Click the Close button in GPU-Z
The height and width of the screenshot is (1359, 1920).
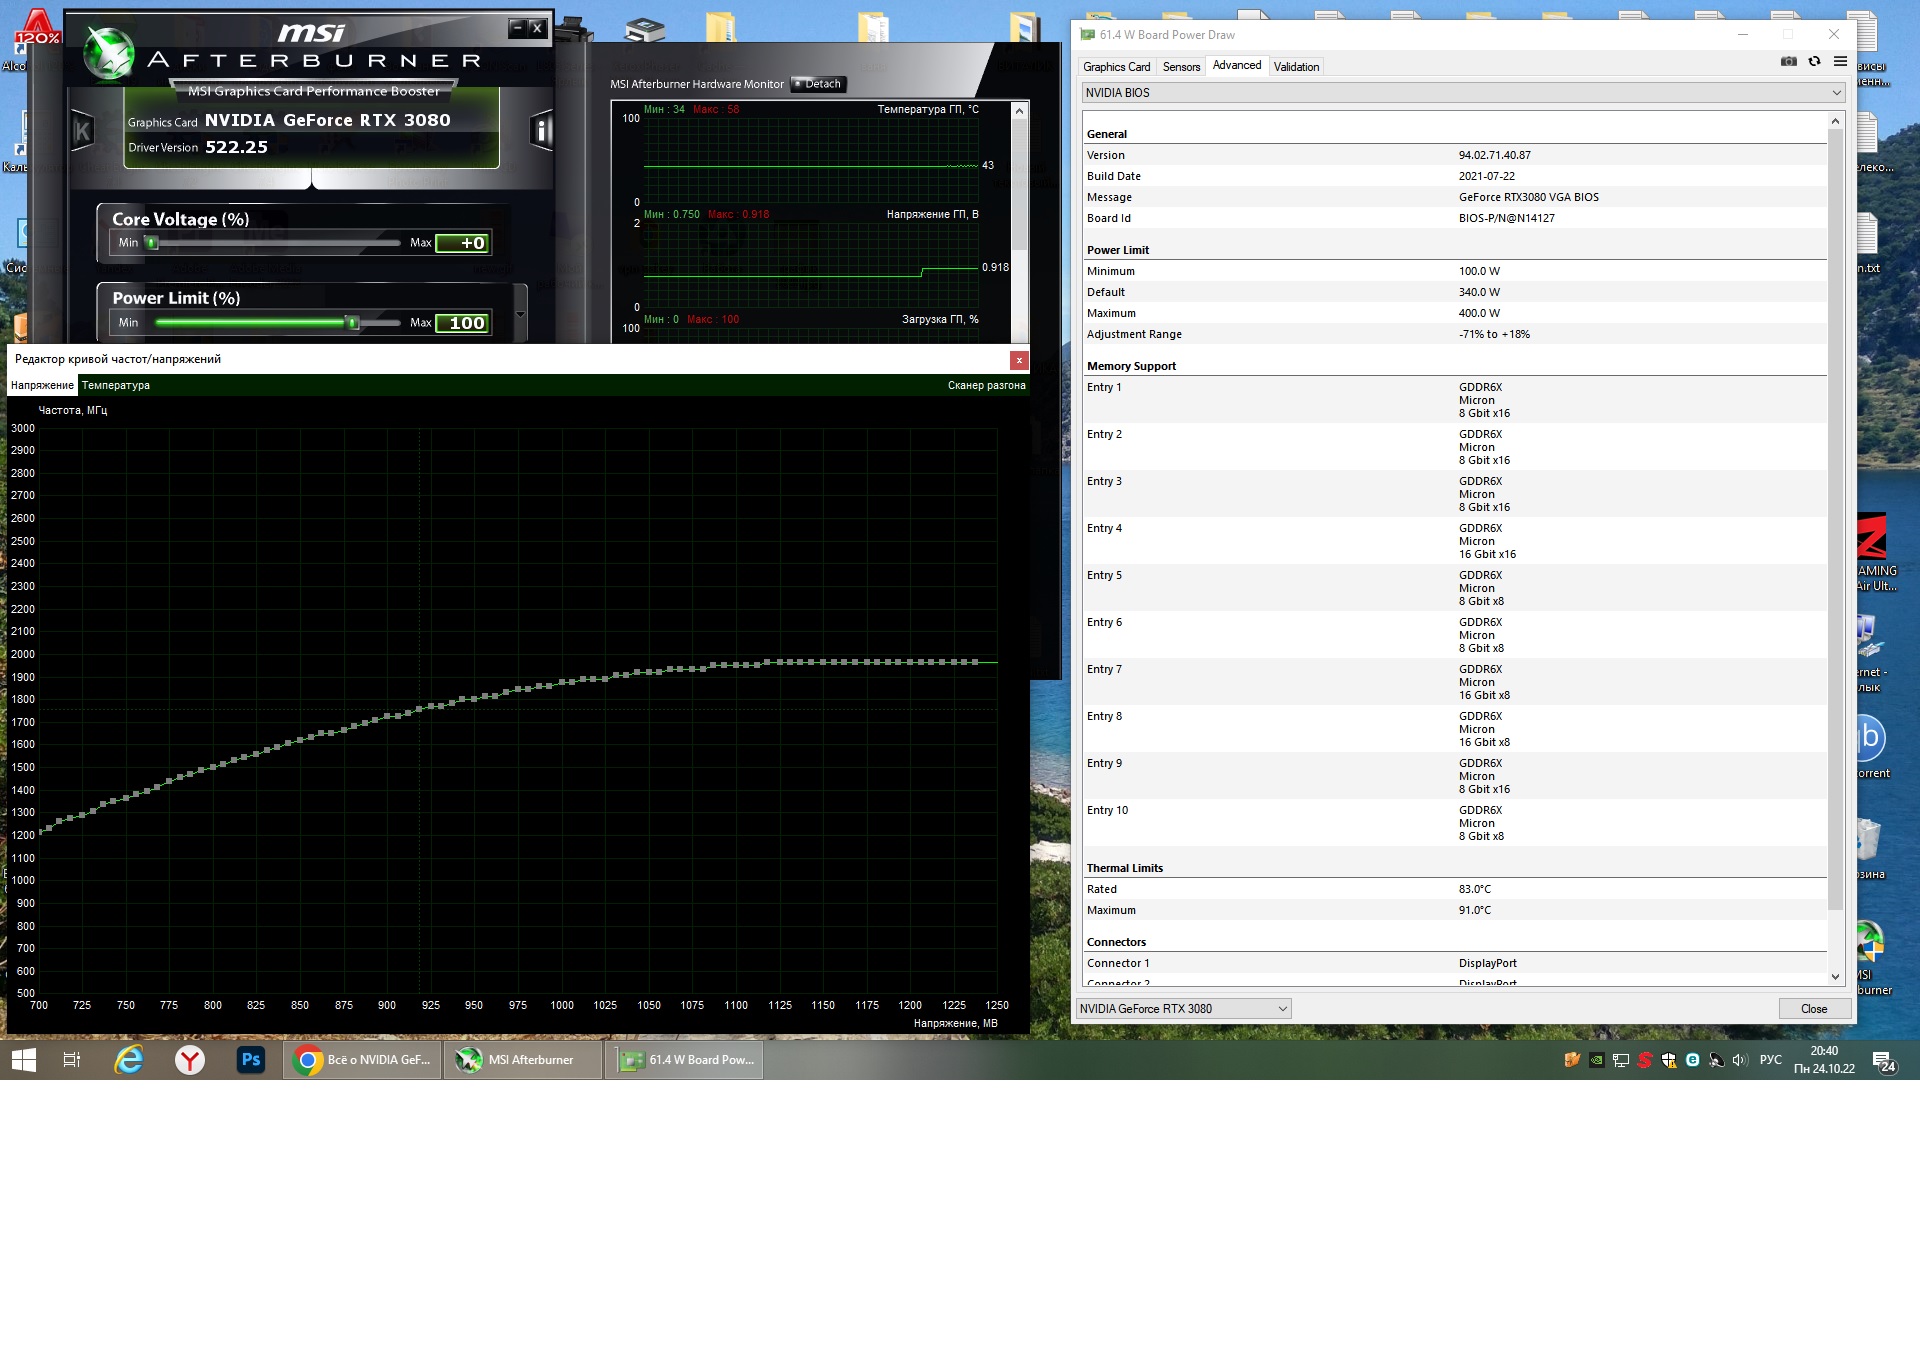(x=1813, y=1008)
